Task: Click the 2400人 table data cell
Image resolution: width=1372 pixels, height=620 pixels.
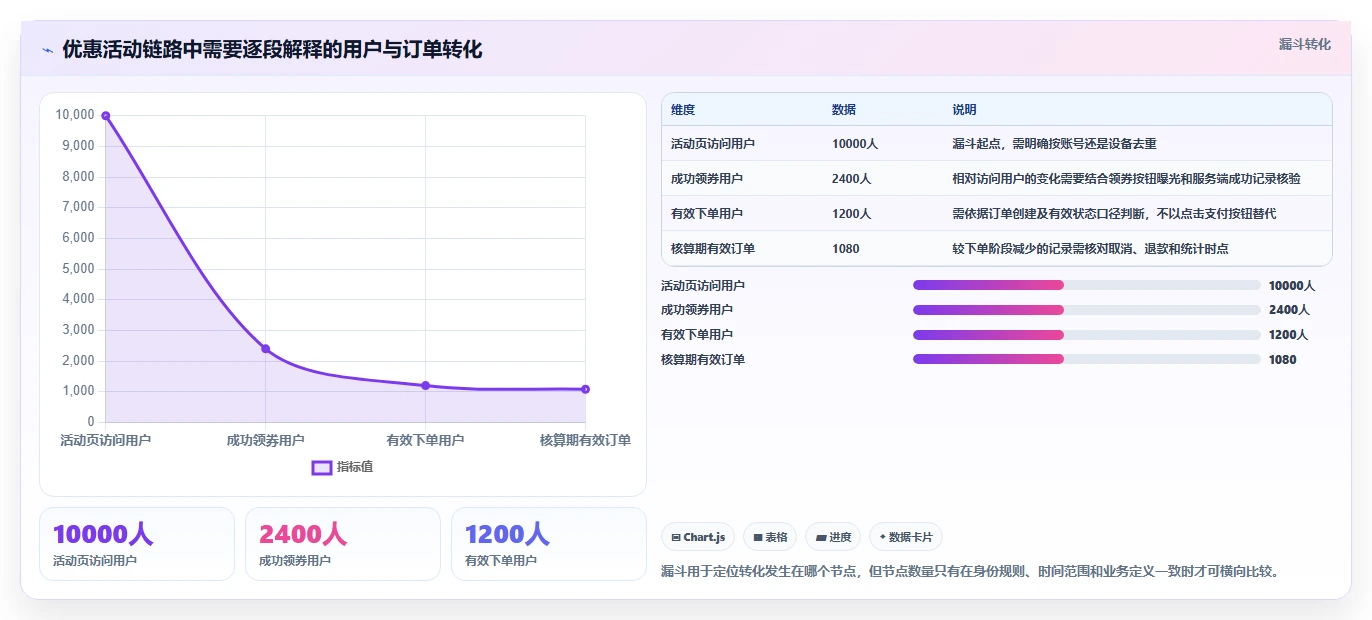Action: 882,179
